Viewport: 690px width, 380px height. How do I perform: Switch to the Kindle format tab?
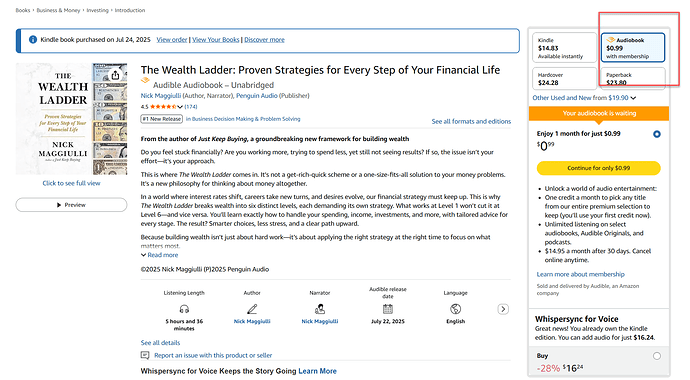click(564, 48)
